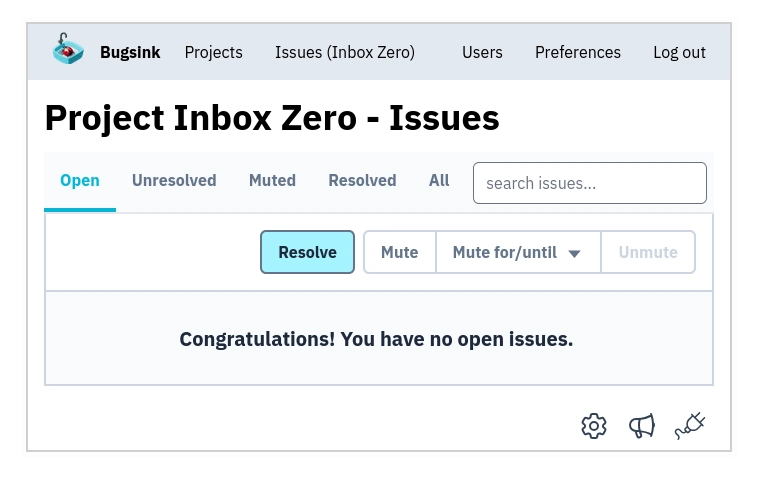Screen dimensions: 761x479
Task: Open Issues (Inbox Zero) nav link
Action: pyautogui.click(x=345, y=52)
